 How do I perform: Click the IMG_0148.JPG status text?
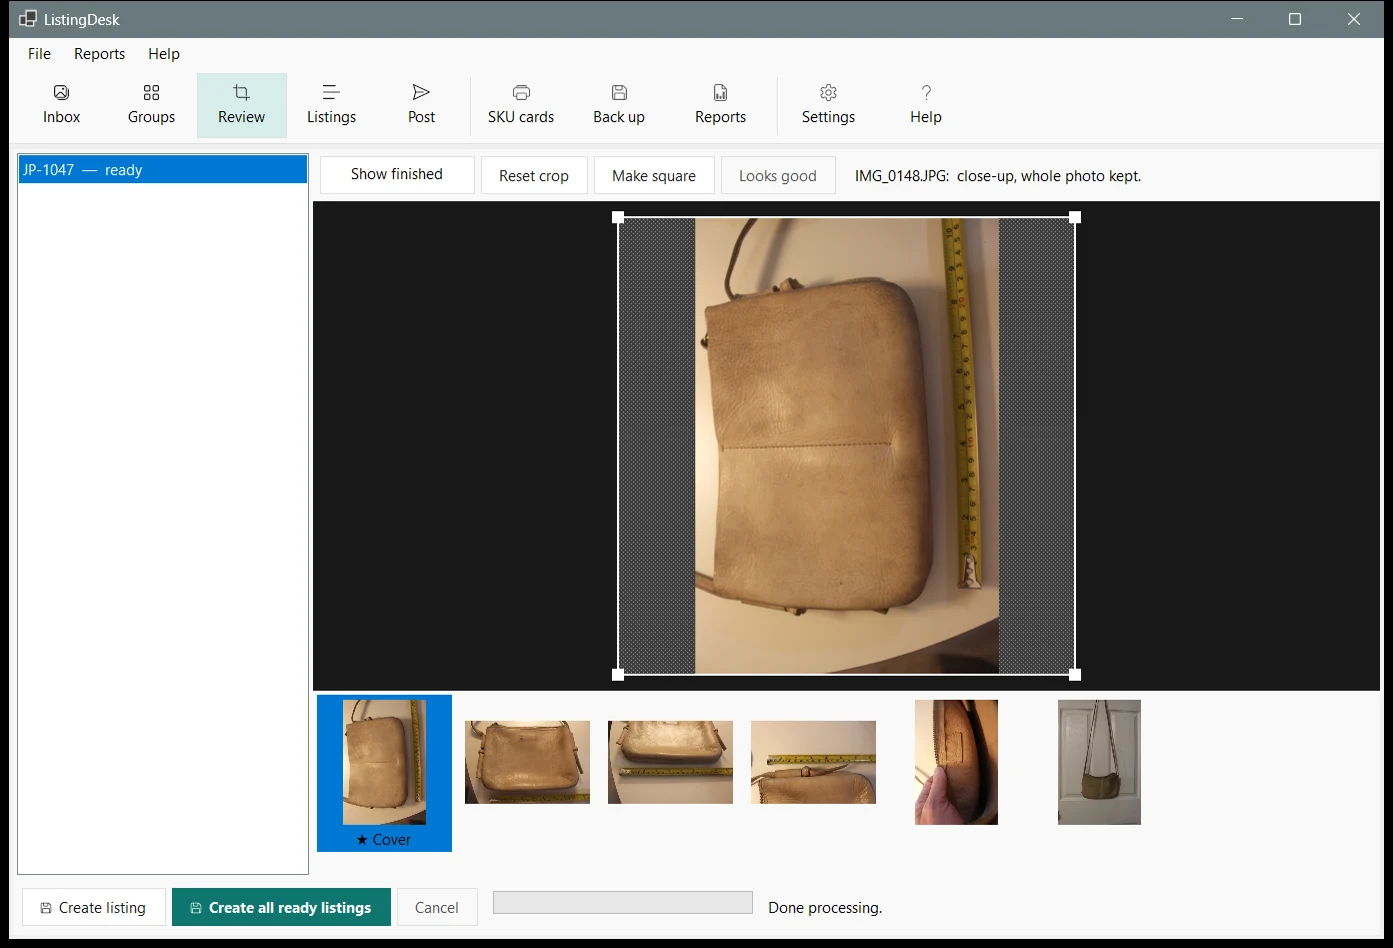(x=998, y=176)
